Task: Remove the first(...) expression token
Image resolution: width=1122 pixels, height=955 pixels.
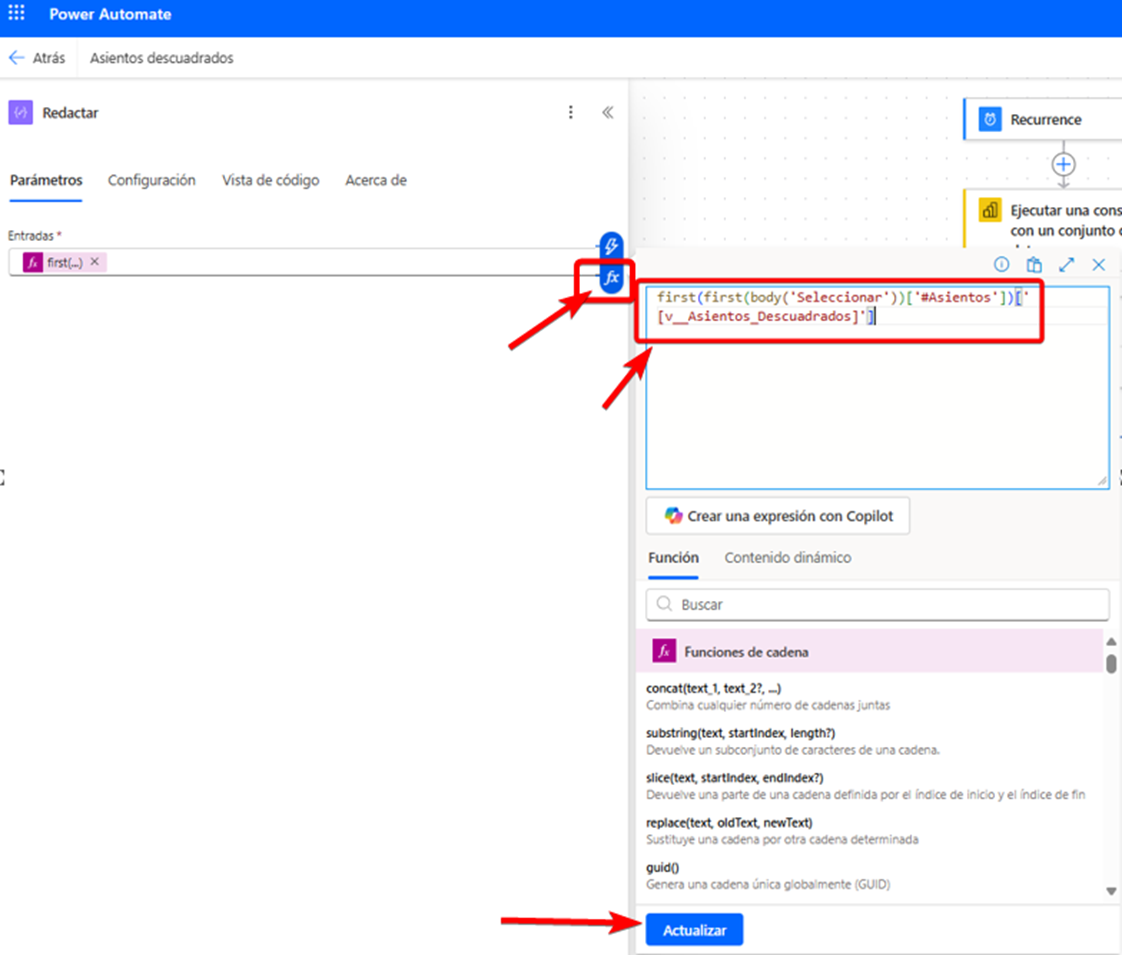Action: pyautogui.click(x=95, y=262)
